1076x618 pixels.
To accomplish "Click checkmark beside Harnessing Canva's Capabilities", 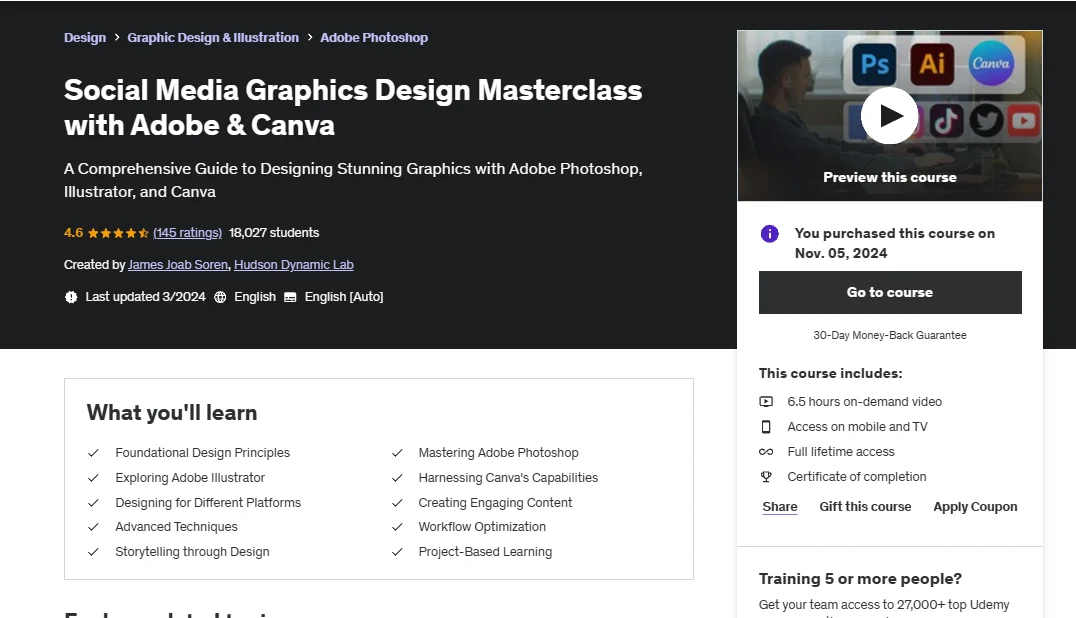I will [x=397, y=478].
